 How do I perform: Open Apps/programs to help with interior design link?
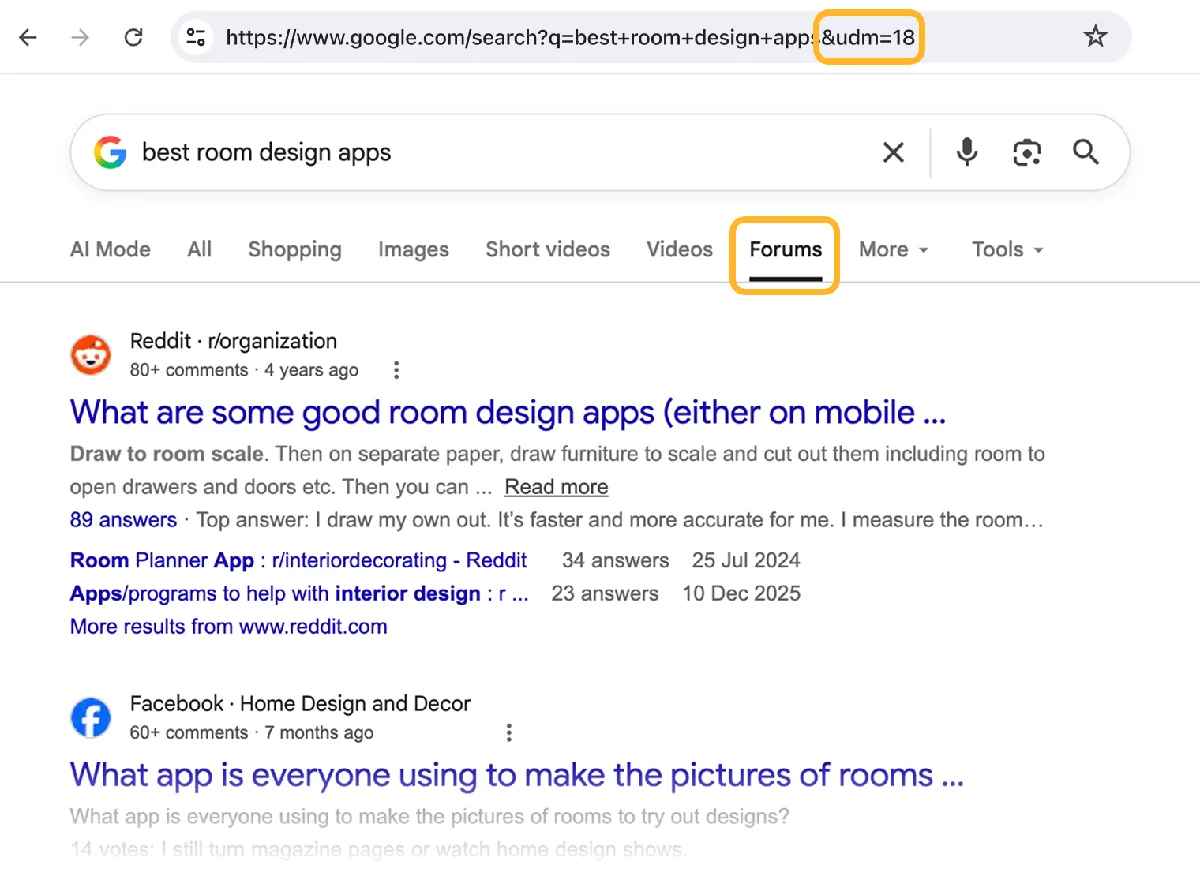coord(299,594)
